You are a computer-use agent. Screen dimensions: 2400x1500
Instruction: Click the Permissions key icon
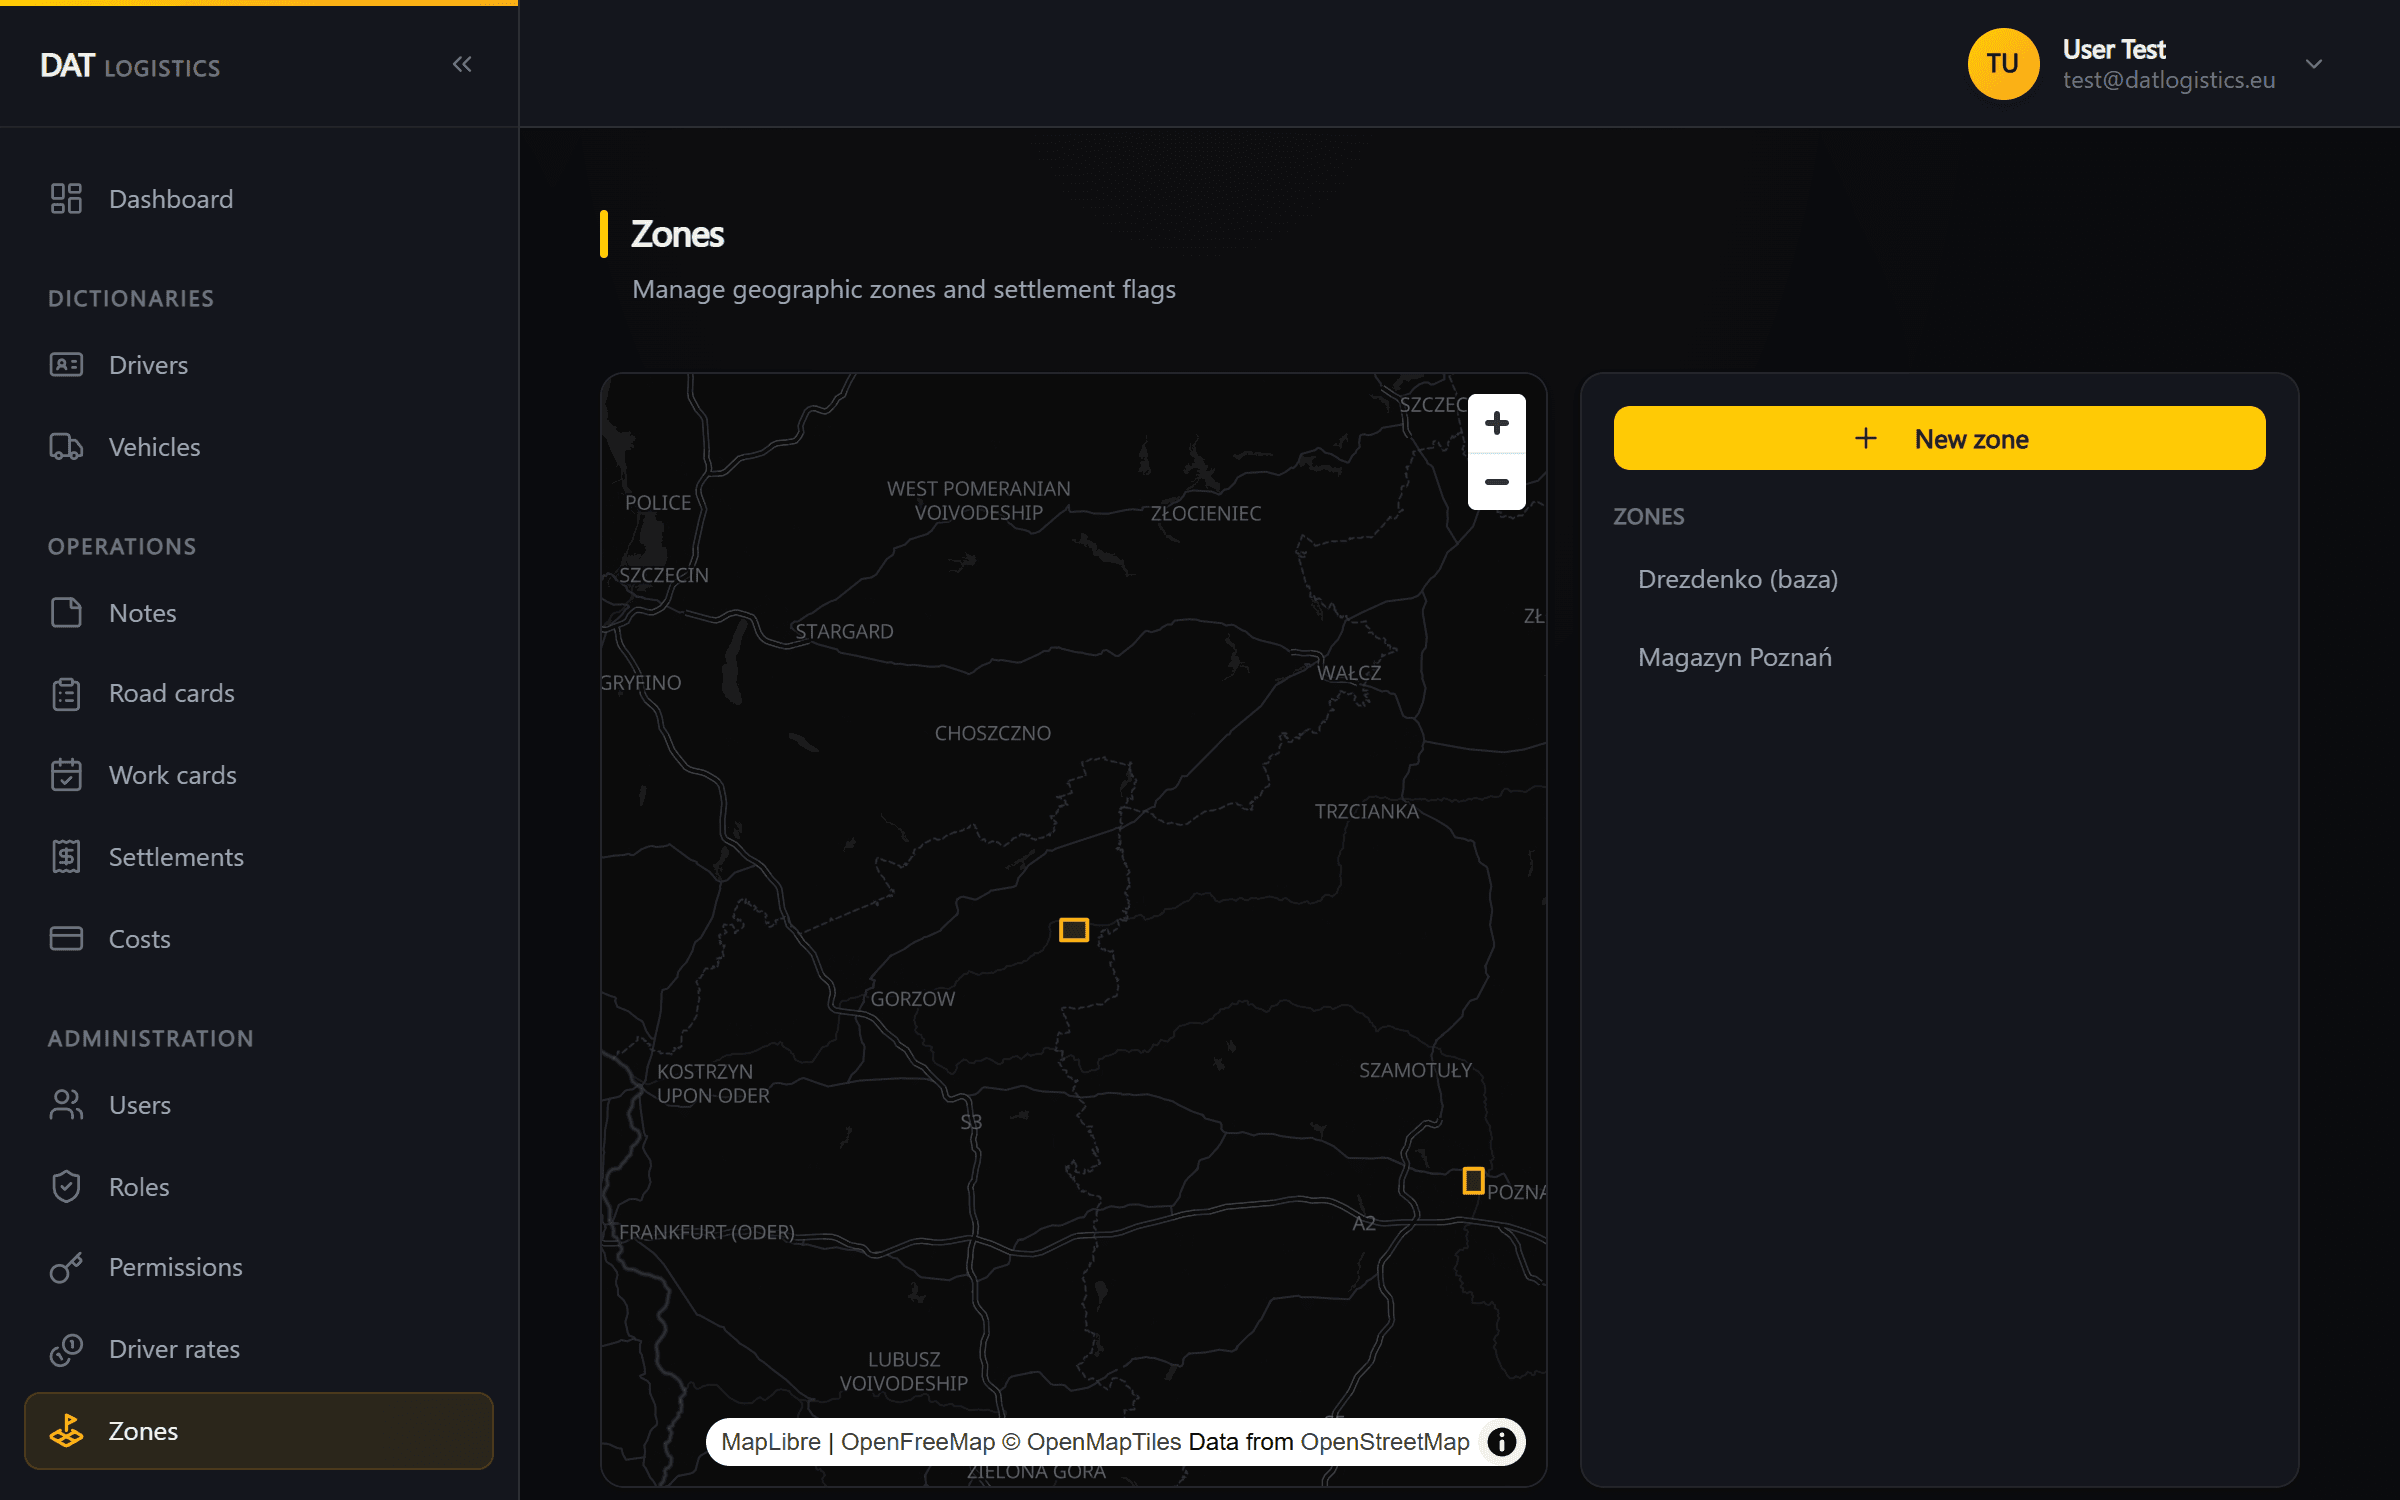click(66, 1267)
